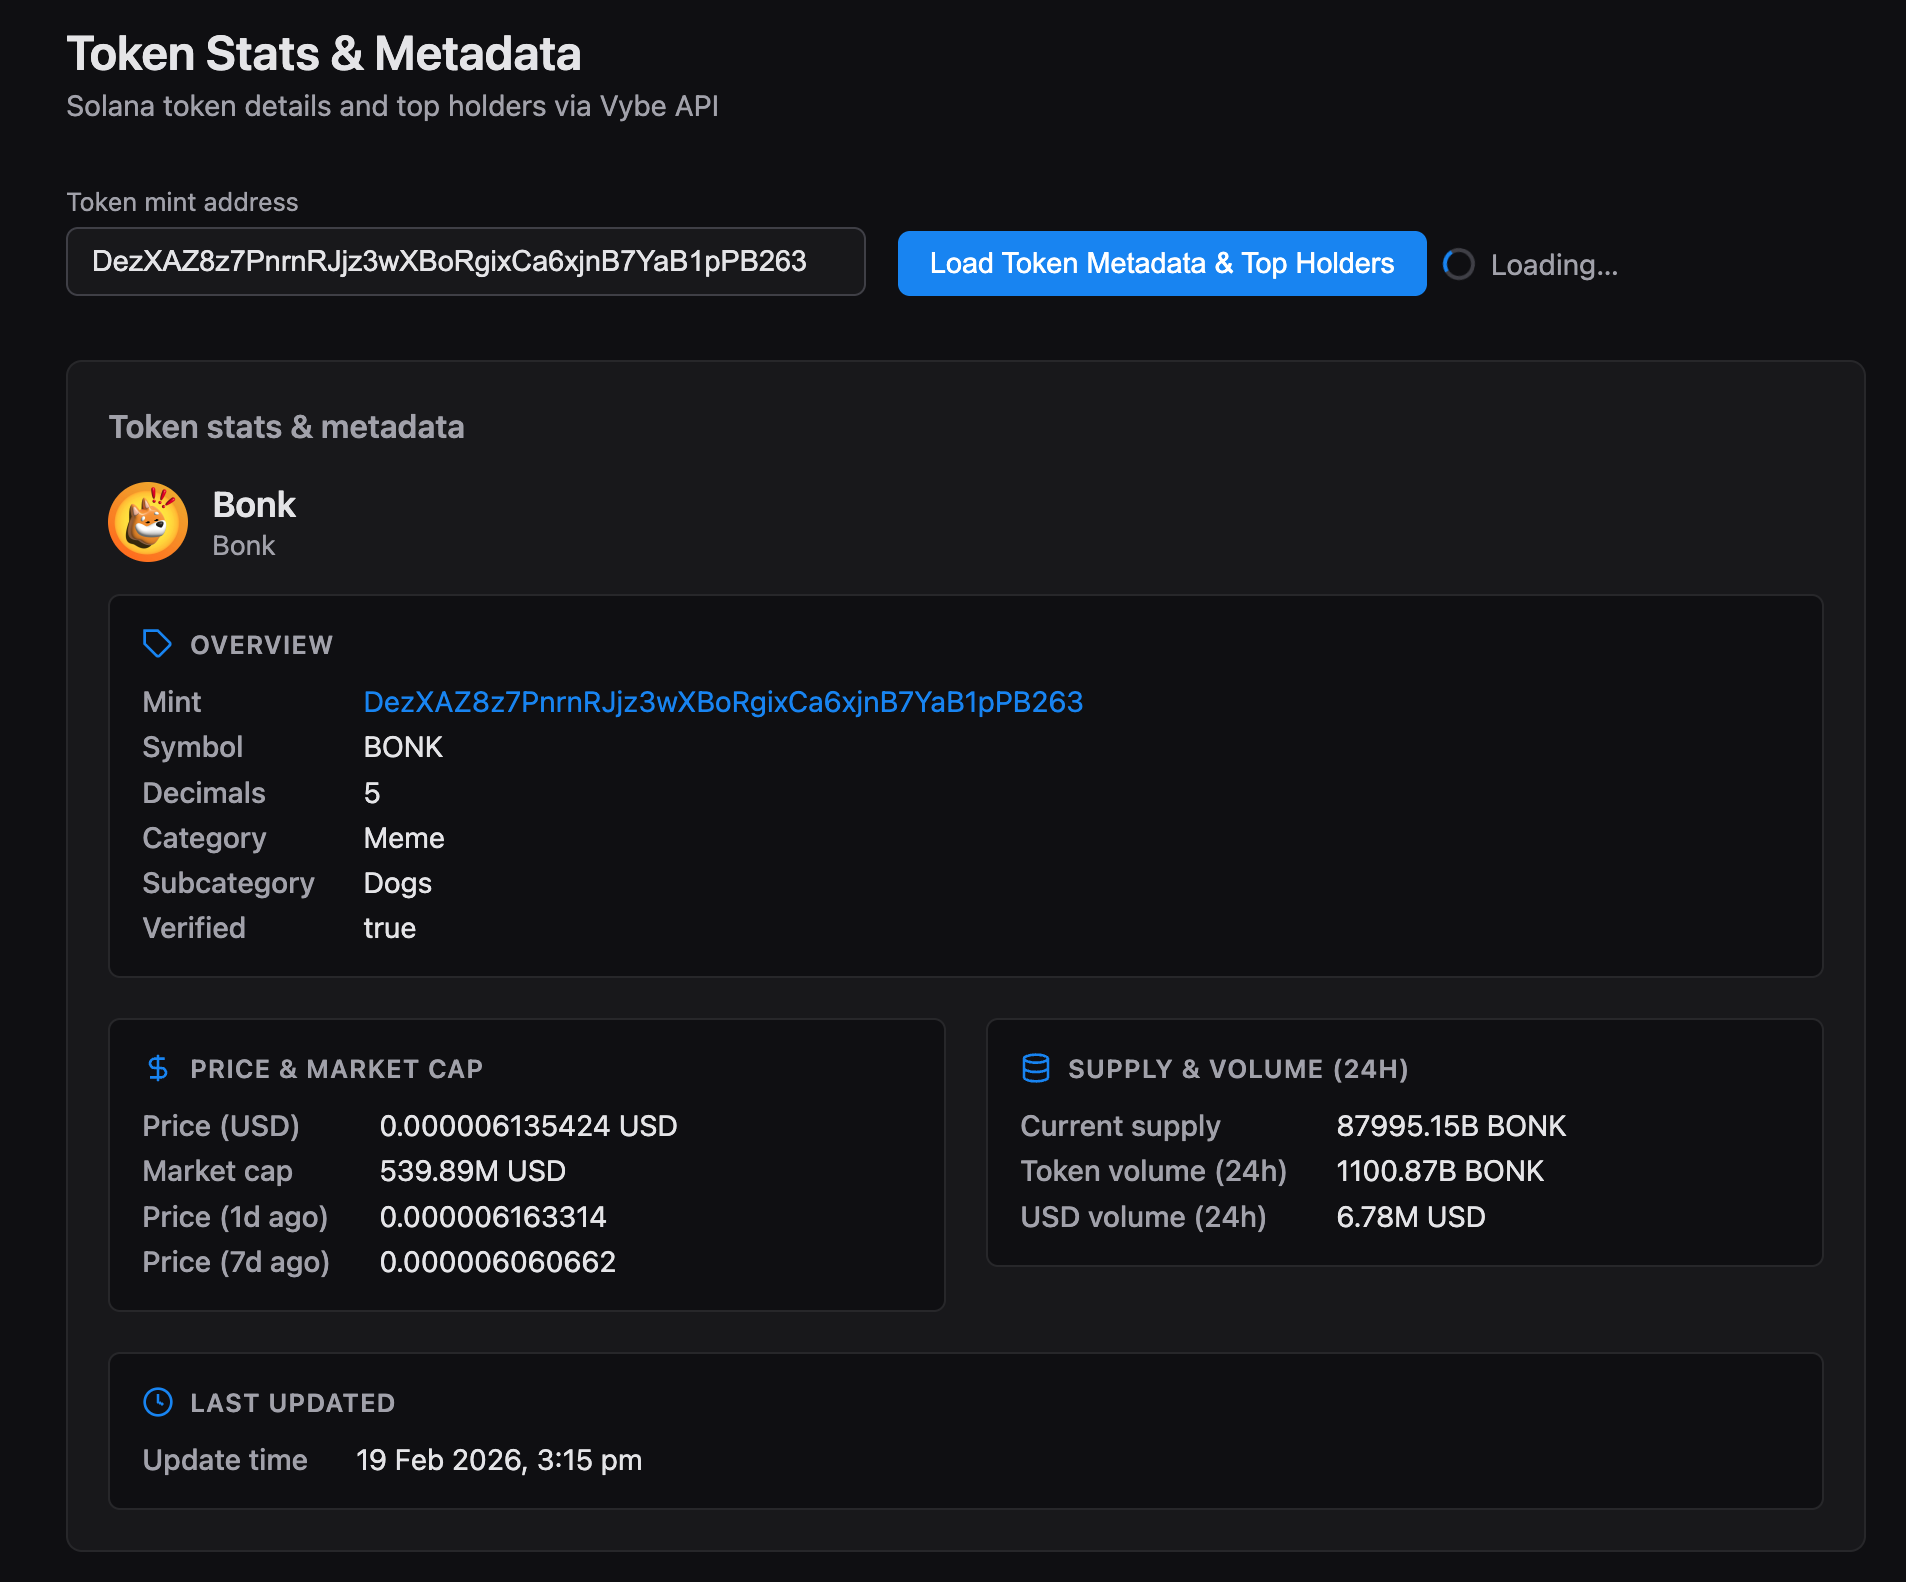Click the Current supply label
Screen dimensions: 1906x1582
(x=1121, y=1126)
